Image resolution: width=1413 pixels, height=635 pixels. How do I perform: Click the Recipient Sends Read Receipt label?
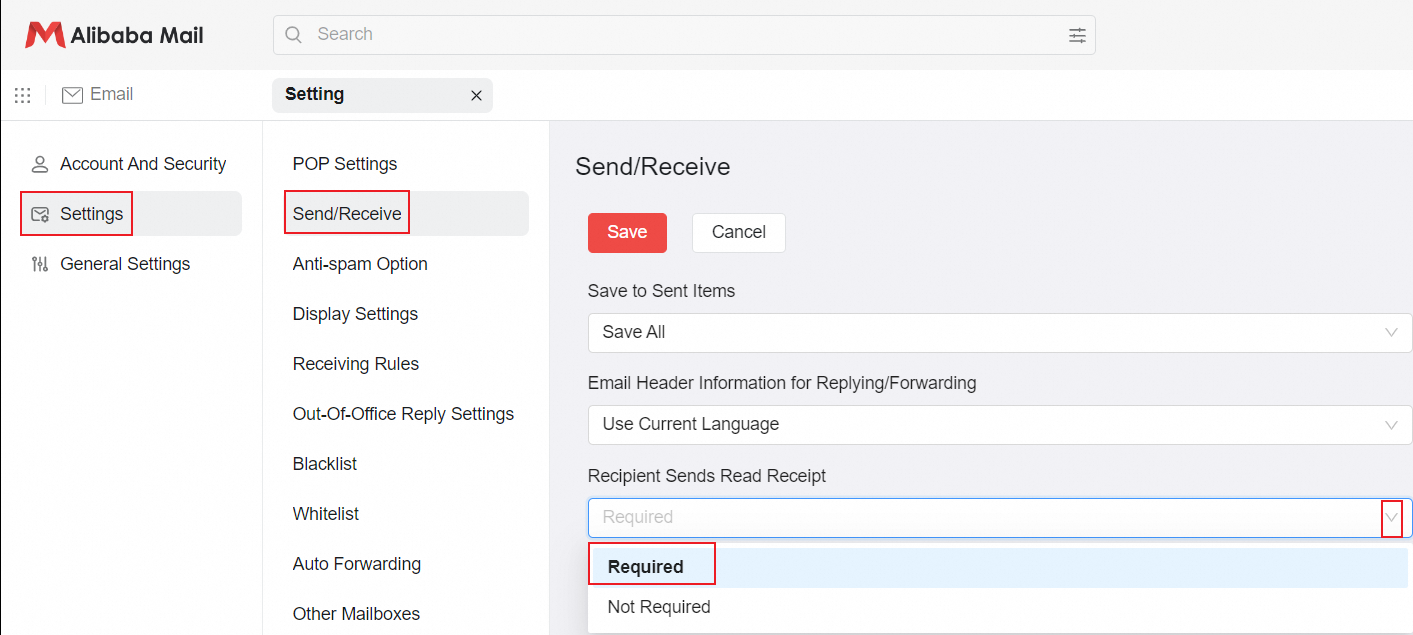tap(707, 476)
